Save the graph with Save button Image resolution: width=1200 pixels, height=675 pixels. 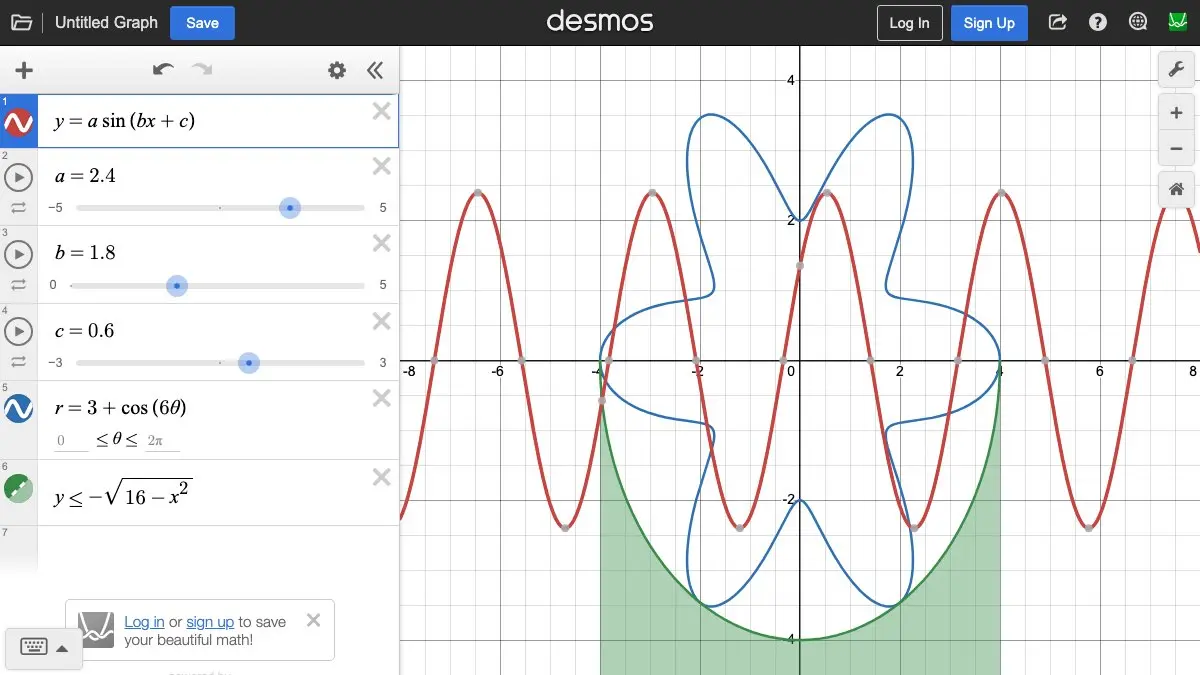coord(202,22)
